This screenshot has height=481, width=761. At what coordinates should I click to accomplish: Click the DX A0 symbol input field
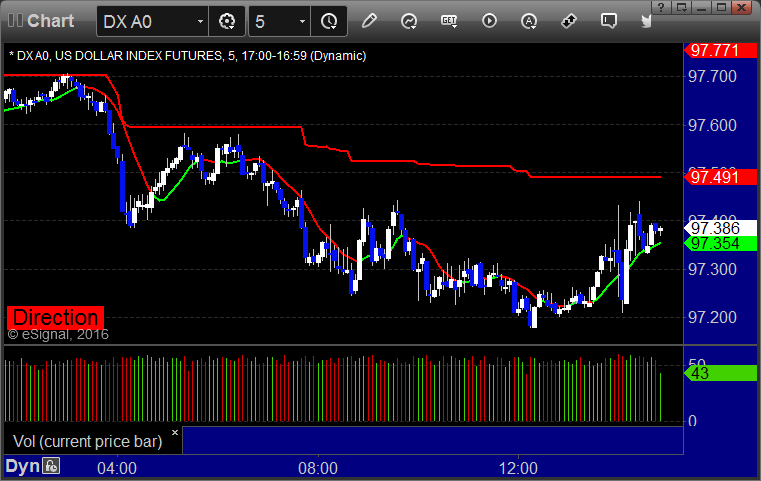(152, 21)
